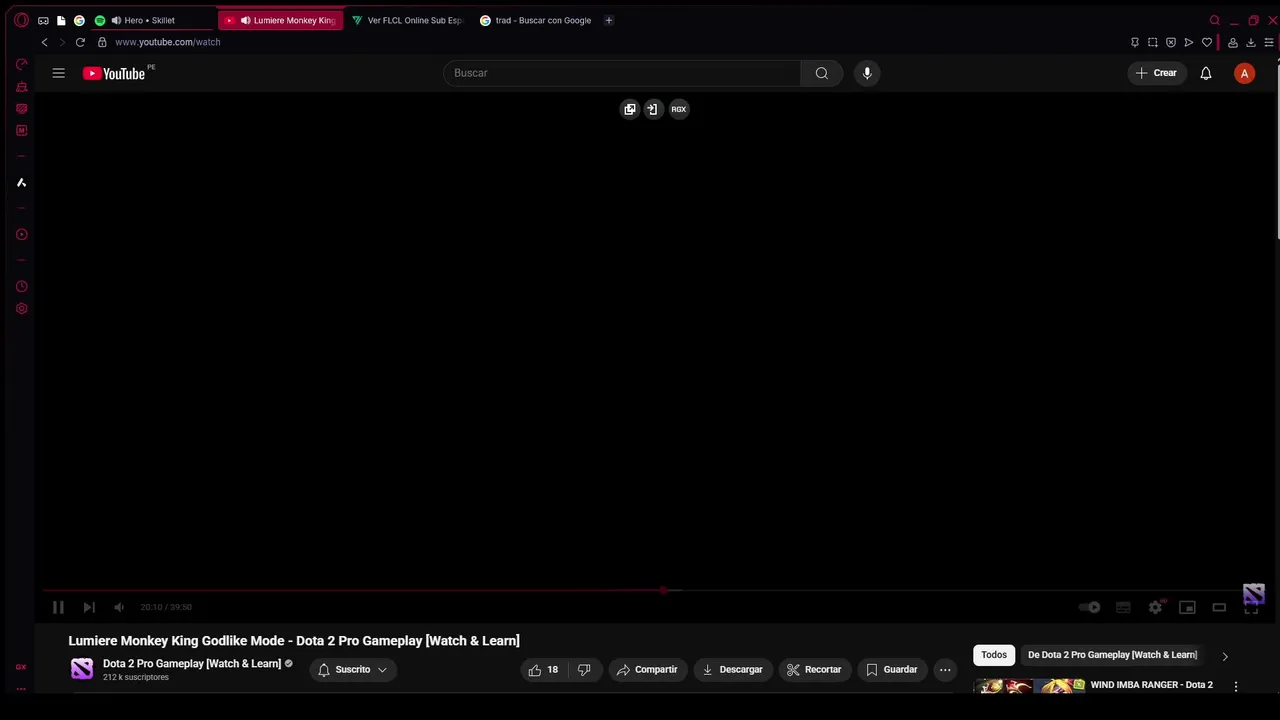Click the move-to-sidebar video icon
This screenshot has height=720, width=1280.
652,109
